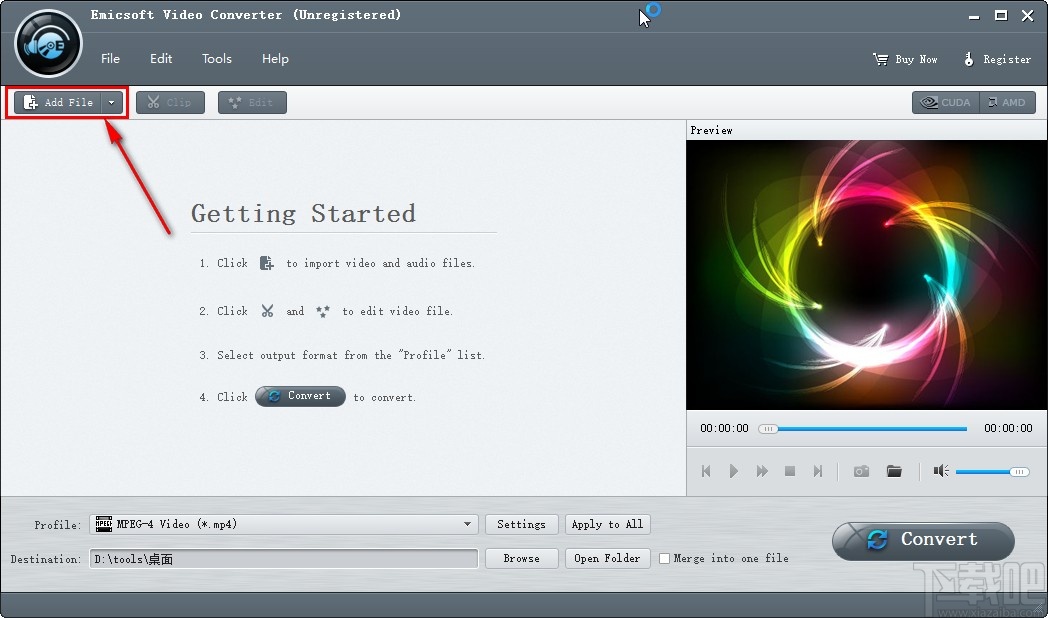Image resolution: width=1048 pixels, height=618 pixels.
Task: Open the Profile format dropdown
Action: coord(283,524)
